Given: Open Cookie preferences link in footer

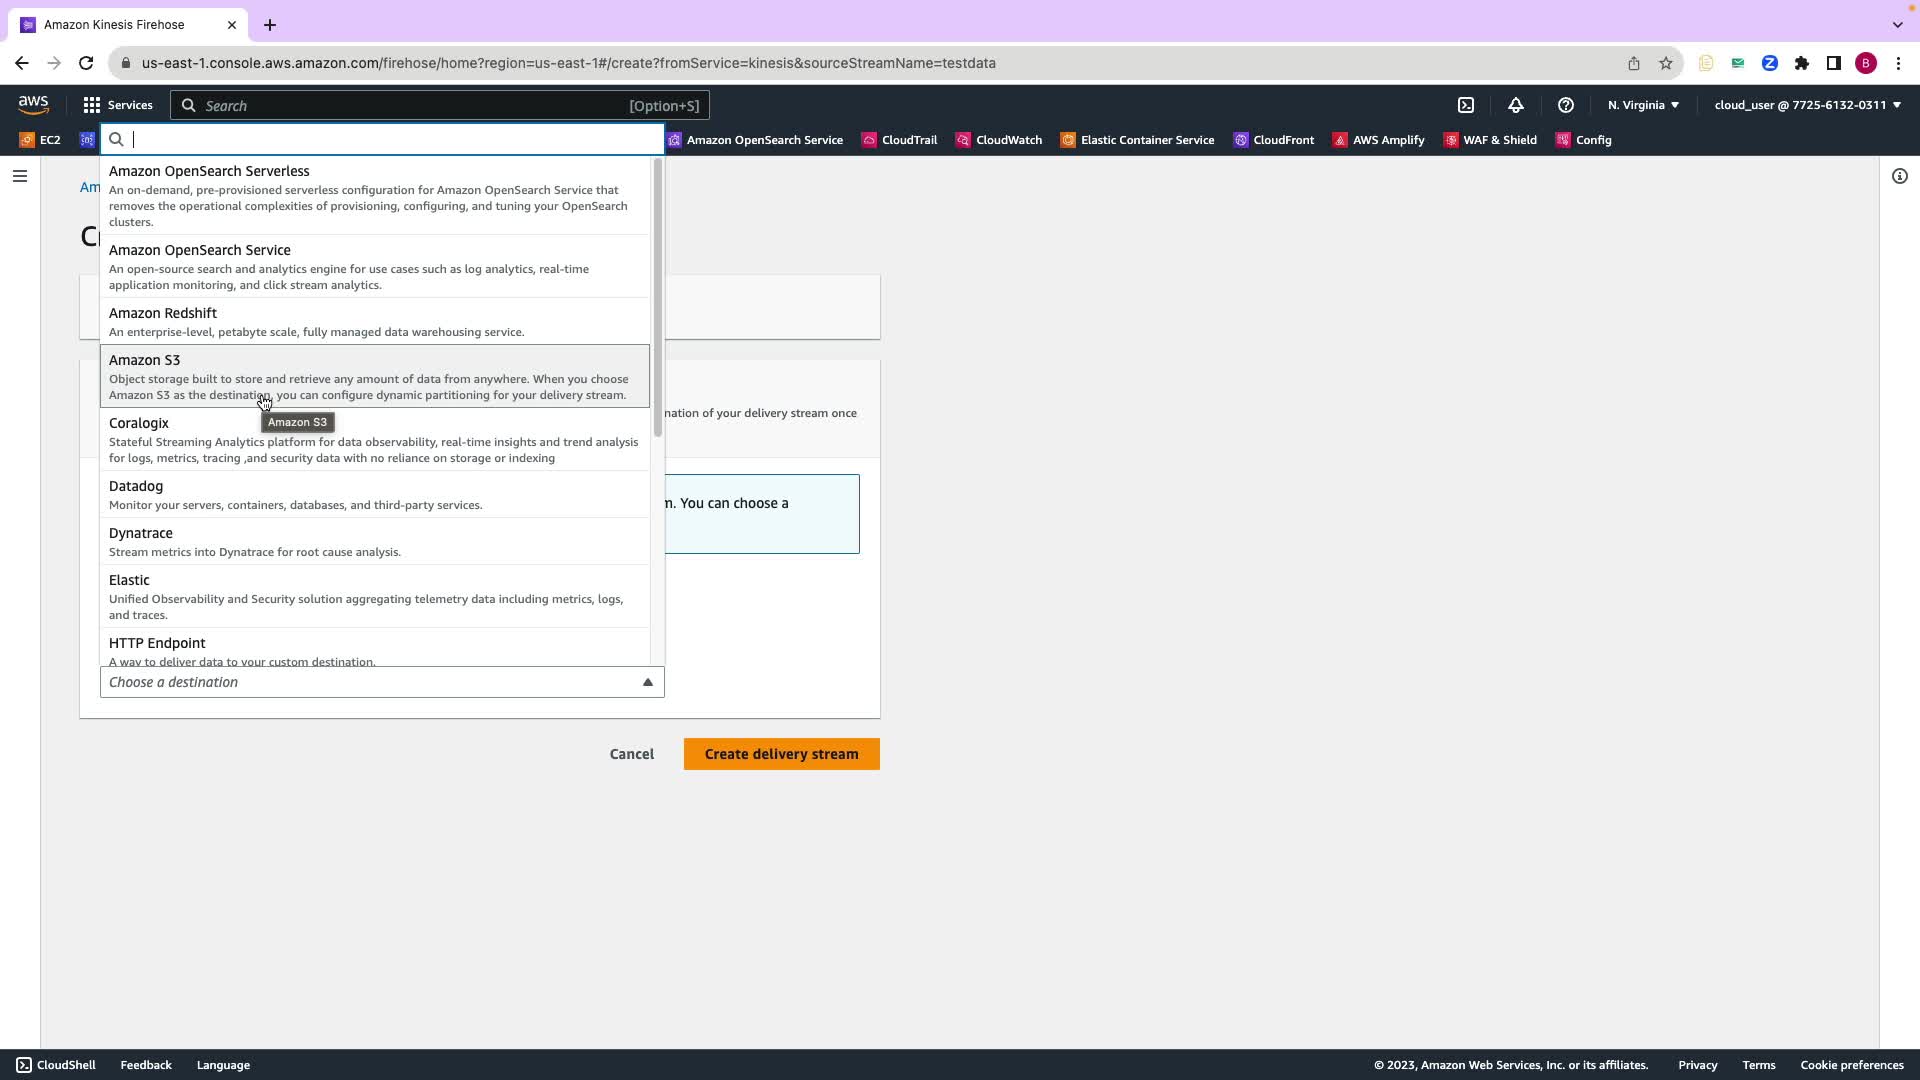Looking at the screenshot, I should (x=1851, y=1065).
